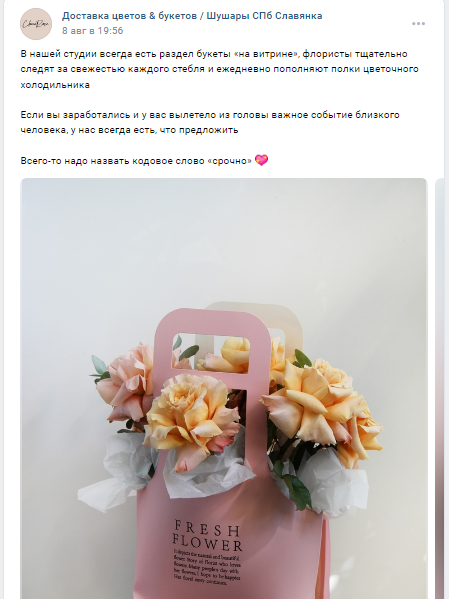Click the first paragraph starting with В нашей студии

(x=219, y=69)
